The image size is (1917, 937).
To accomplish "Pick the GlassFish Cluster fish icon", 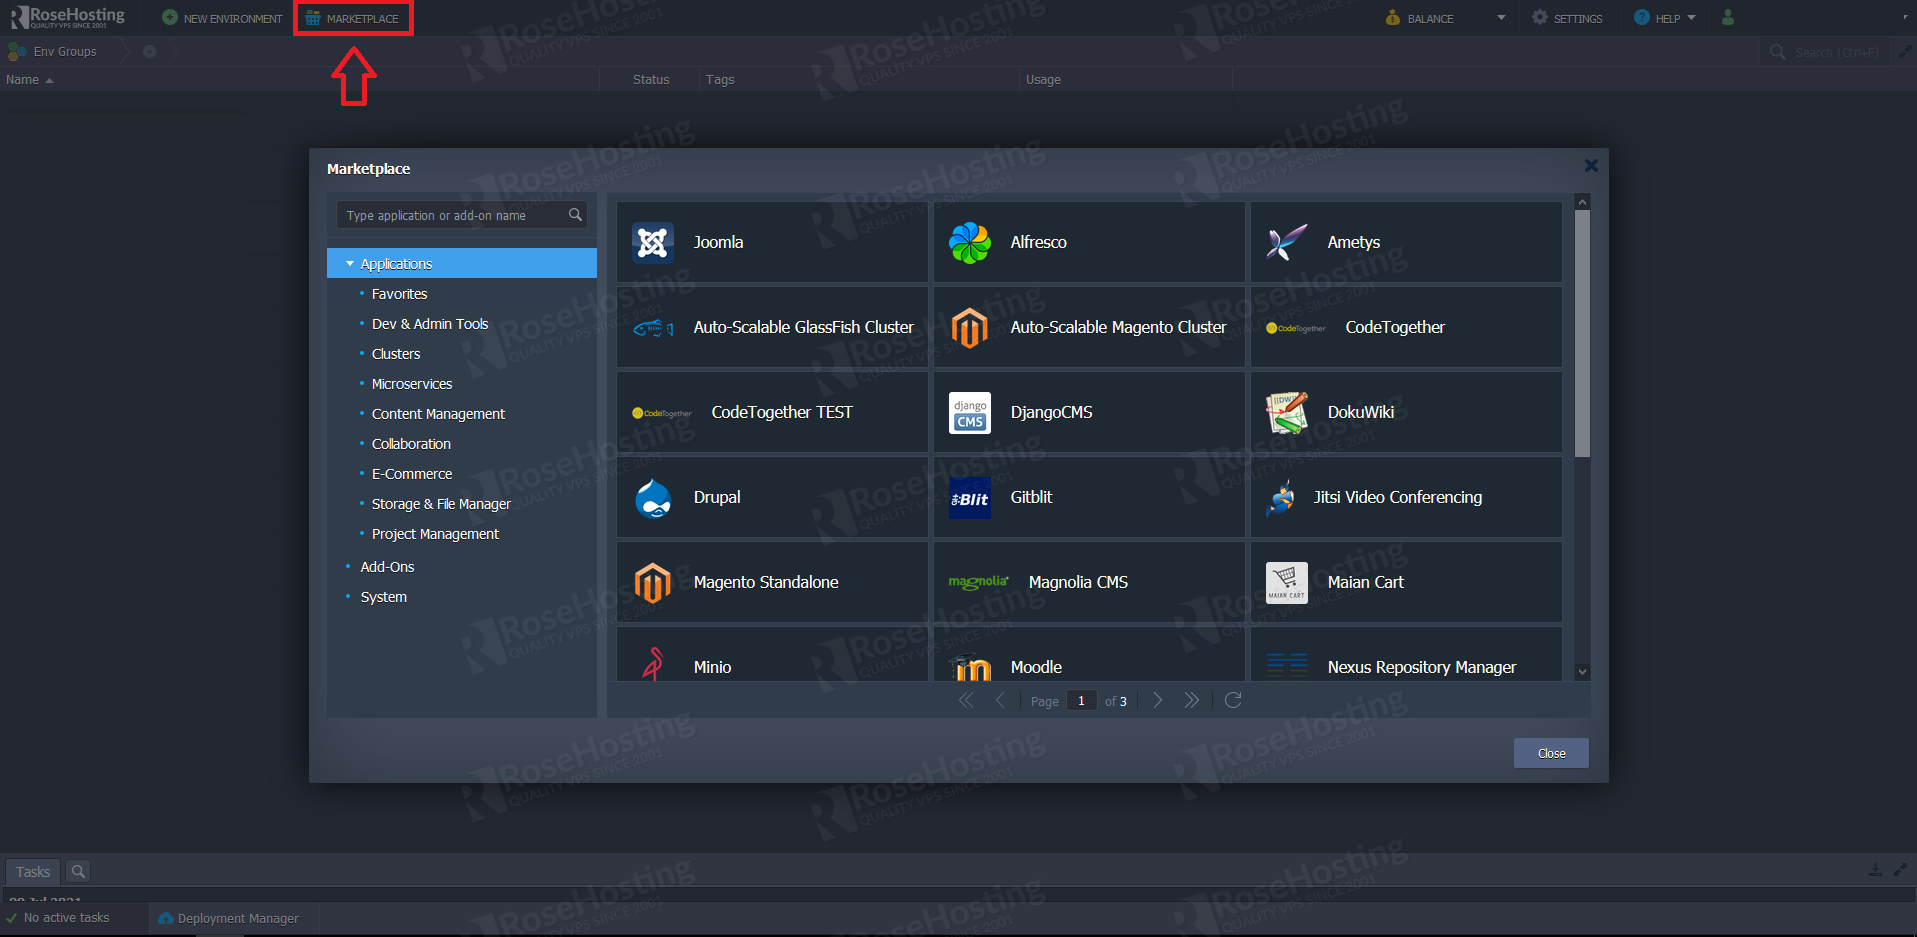I will [653, 327].
